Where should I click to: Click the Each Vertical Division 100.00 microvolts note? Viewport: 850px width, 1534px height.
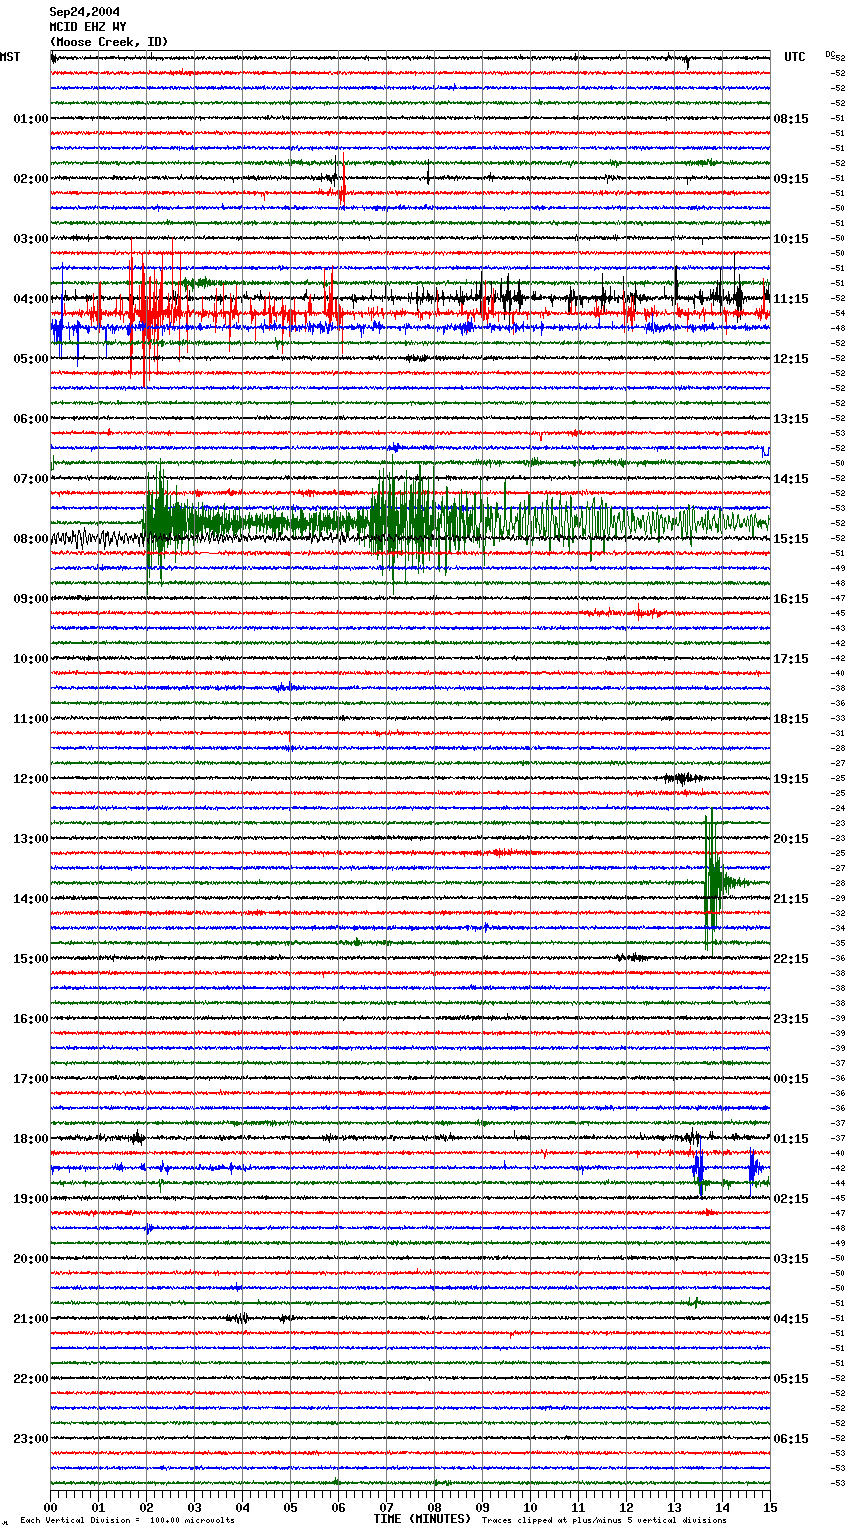coord(127,1520)
